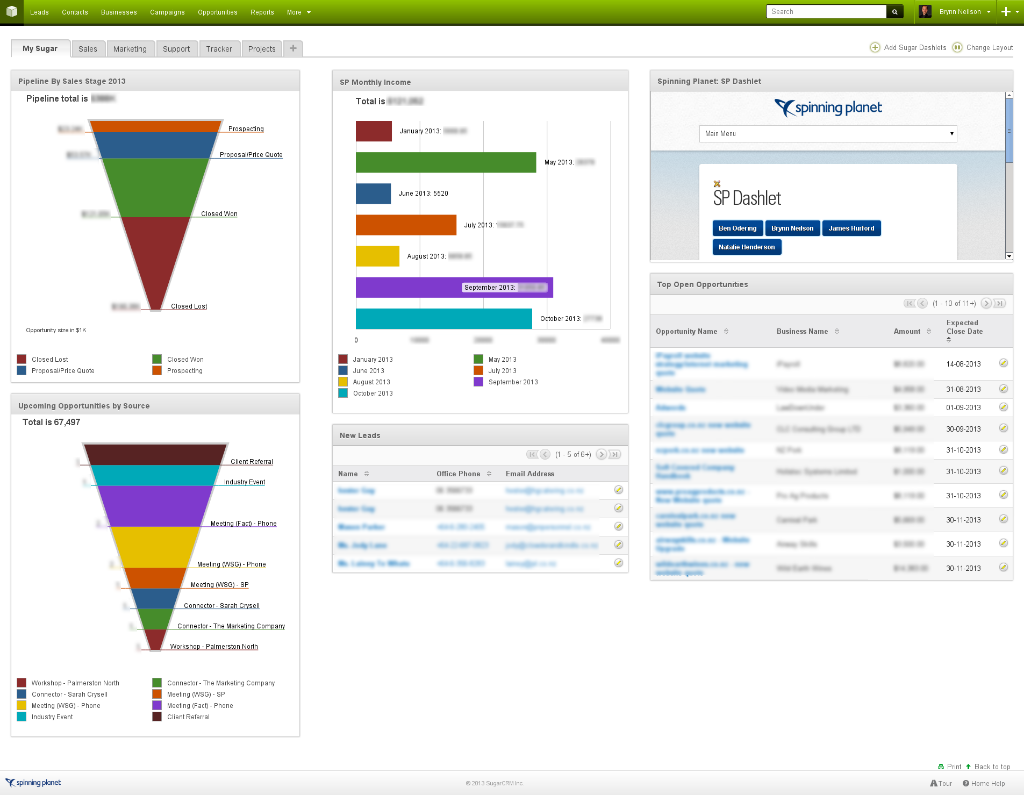Open the Main Menu dropdown in SP Dashlet
This screenshot has height=795, width=1024.
tap(828, 133)
